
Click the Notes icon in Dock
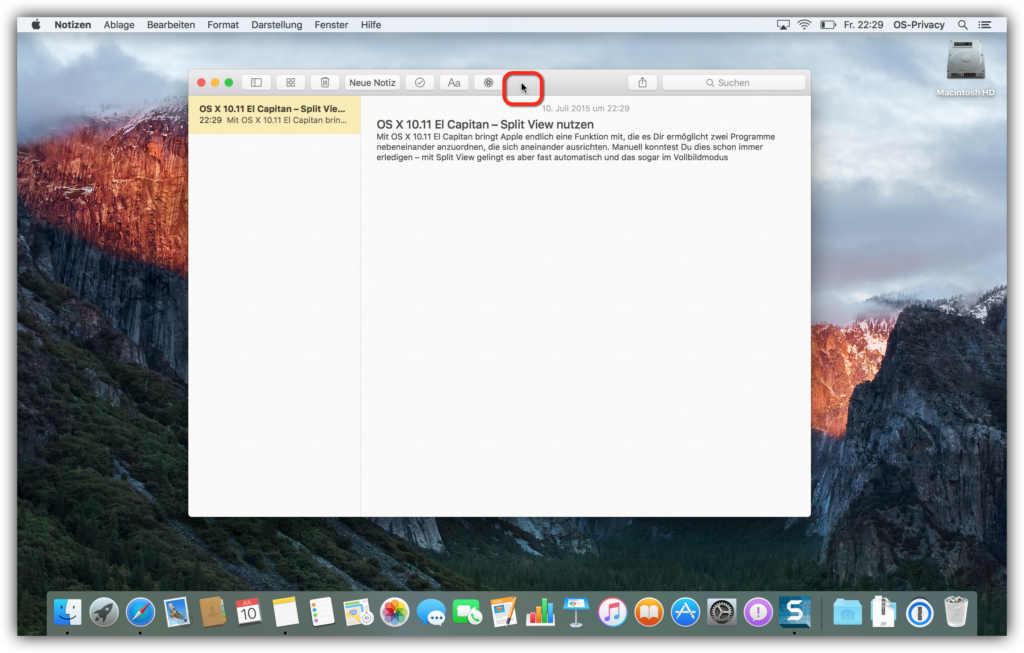[x=285, y=613]
